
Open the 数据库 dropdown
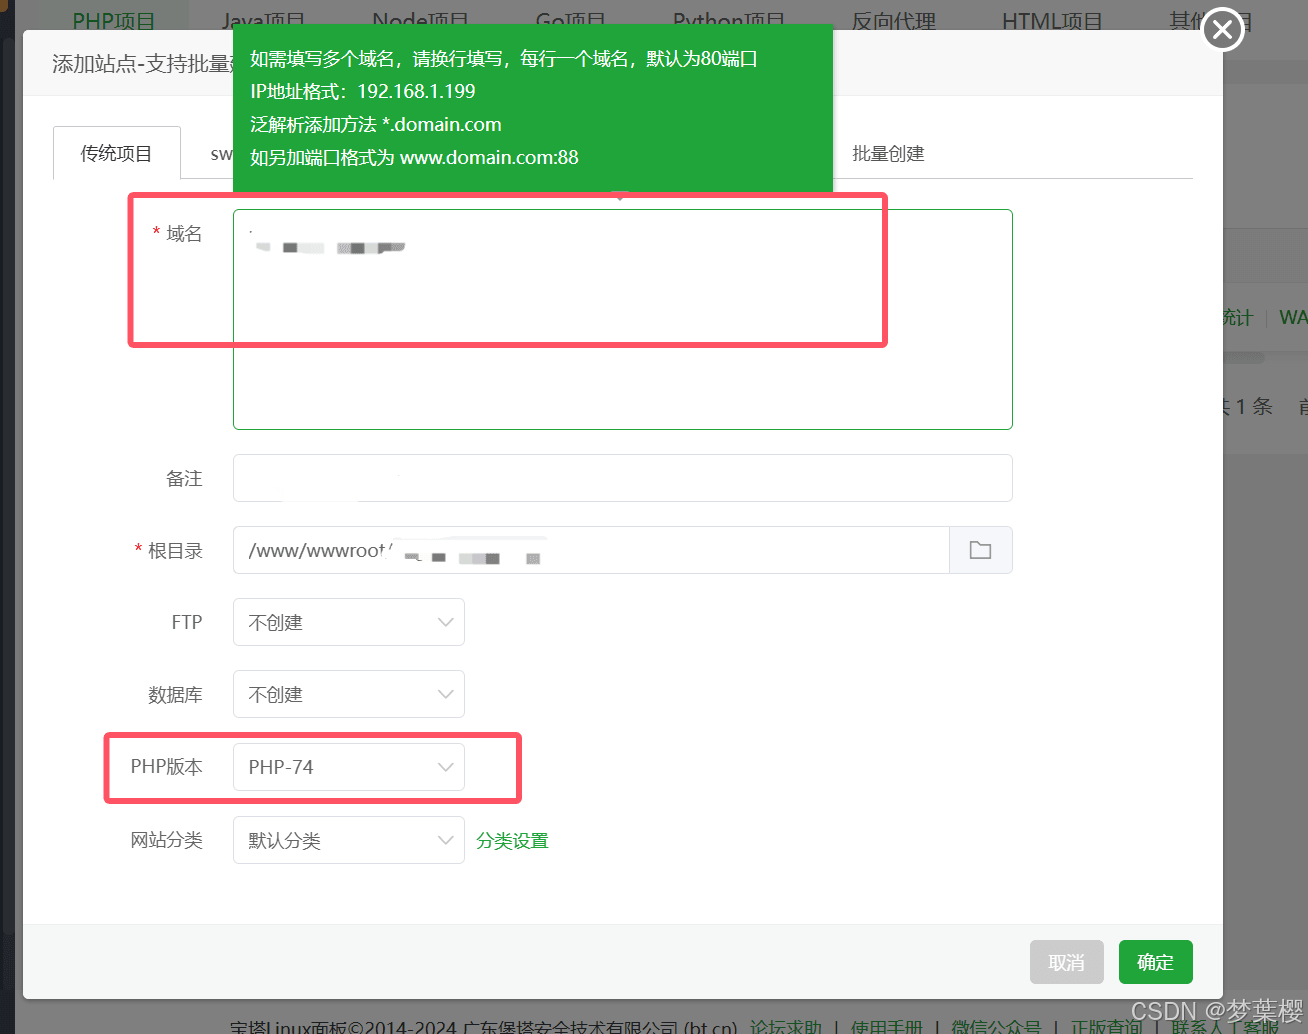[x=348, y=694]
